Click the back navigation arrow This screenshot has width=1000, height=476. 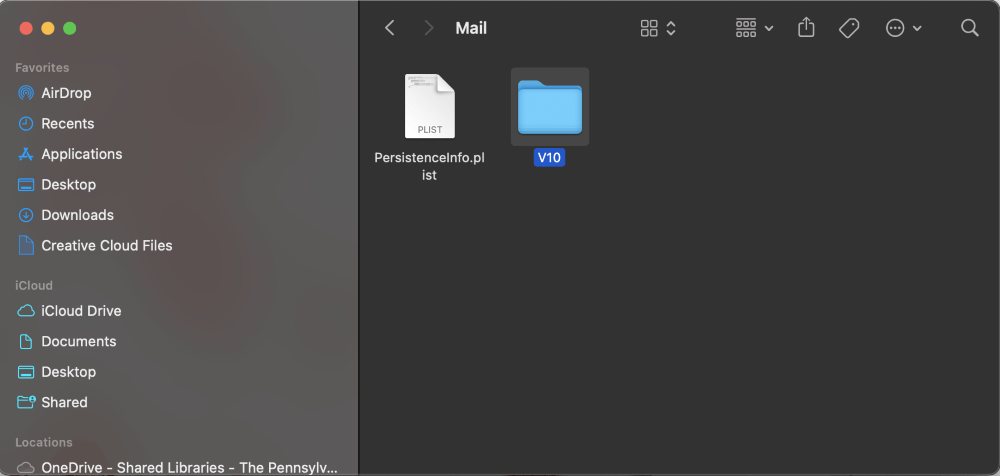pyautogui.click(x=390, y=28)
